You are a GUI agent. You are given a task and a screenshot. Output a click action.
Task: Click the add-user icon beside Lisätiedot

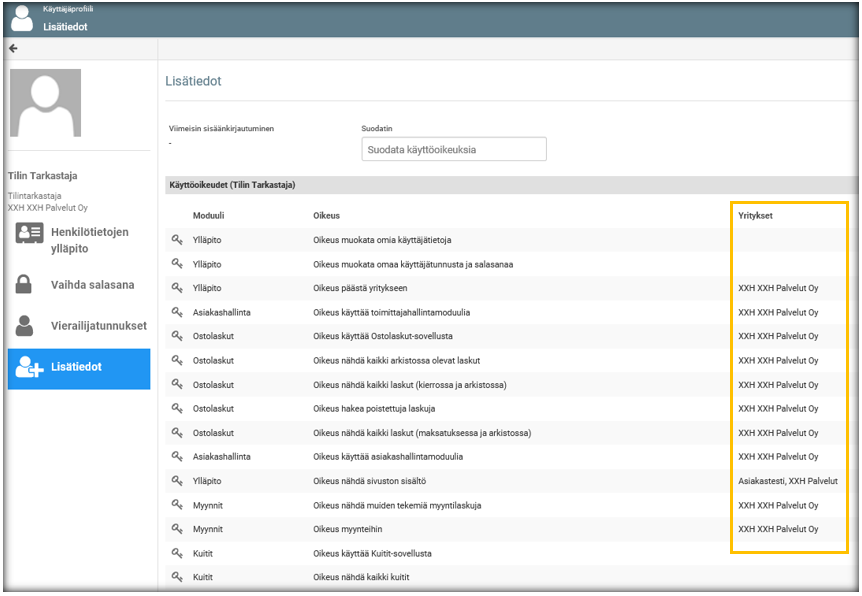pos(29,368)
